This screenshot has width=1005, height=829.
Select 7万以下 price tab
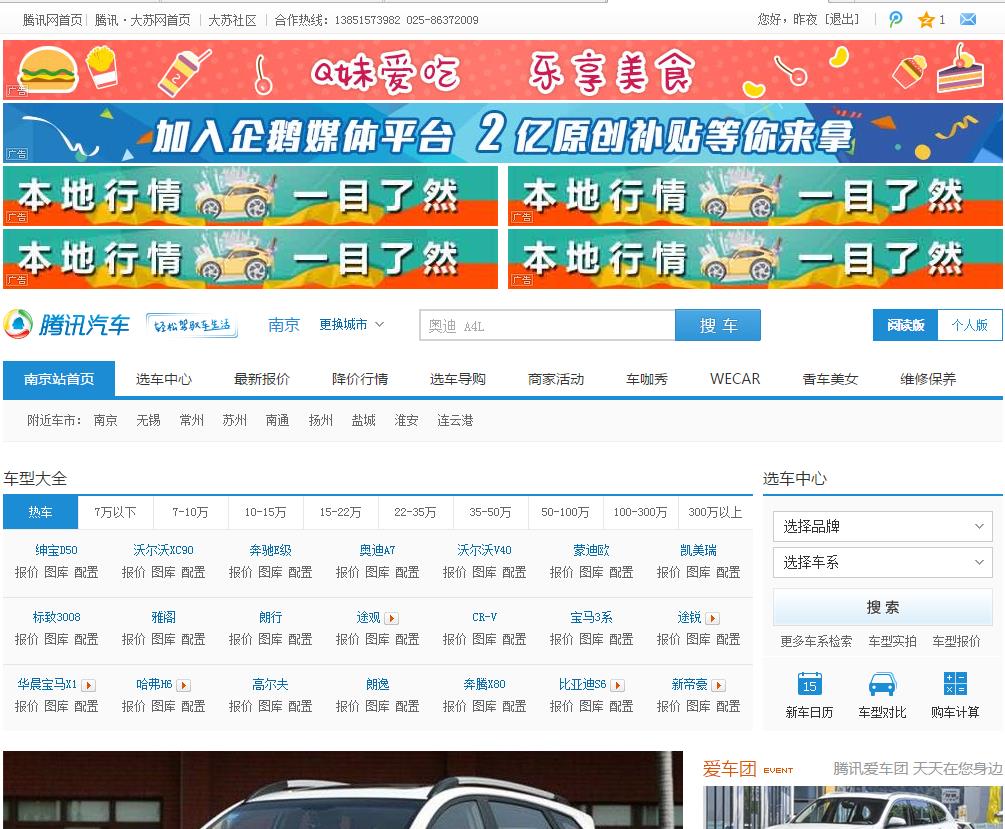115,512
